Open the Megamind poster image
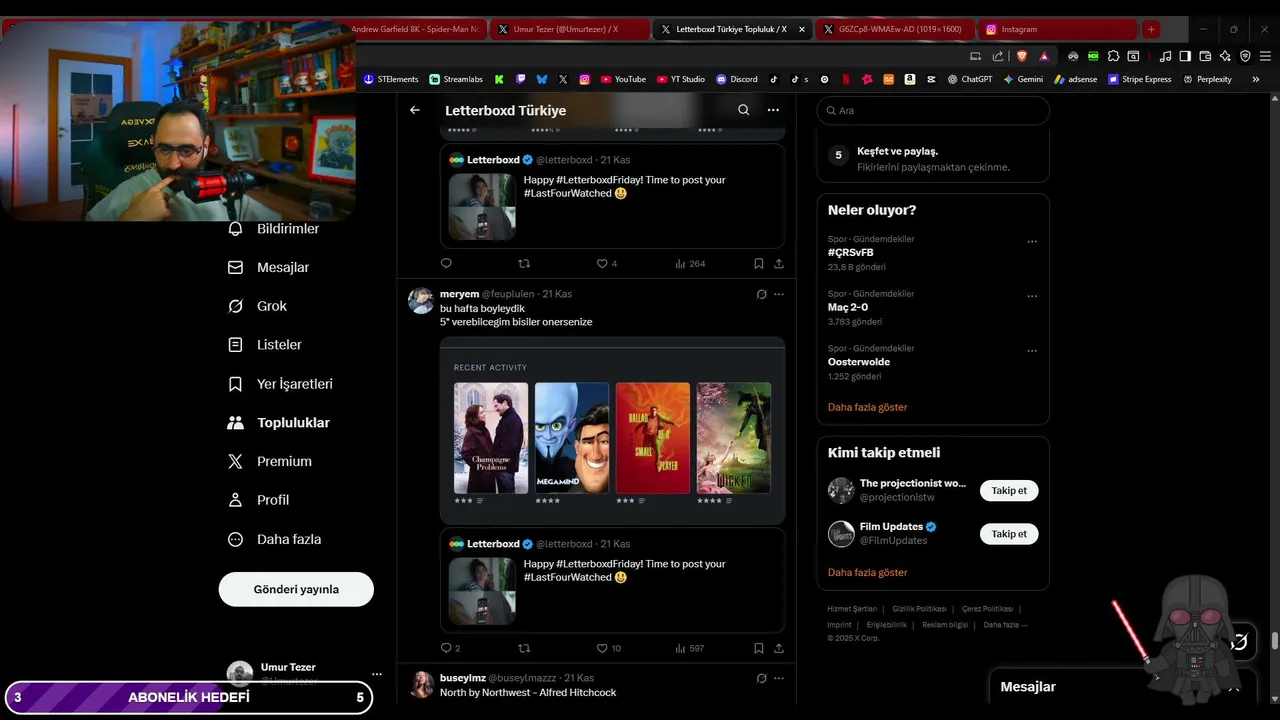The image size is (1280, 720). tap(572, 438)
